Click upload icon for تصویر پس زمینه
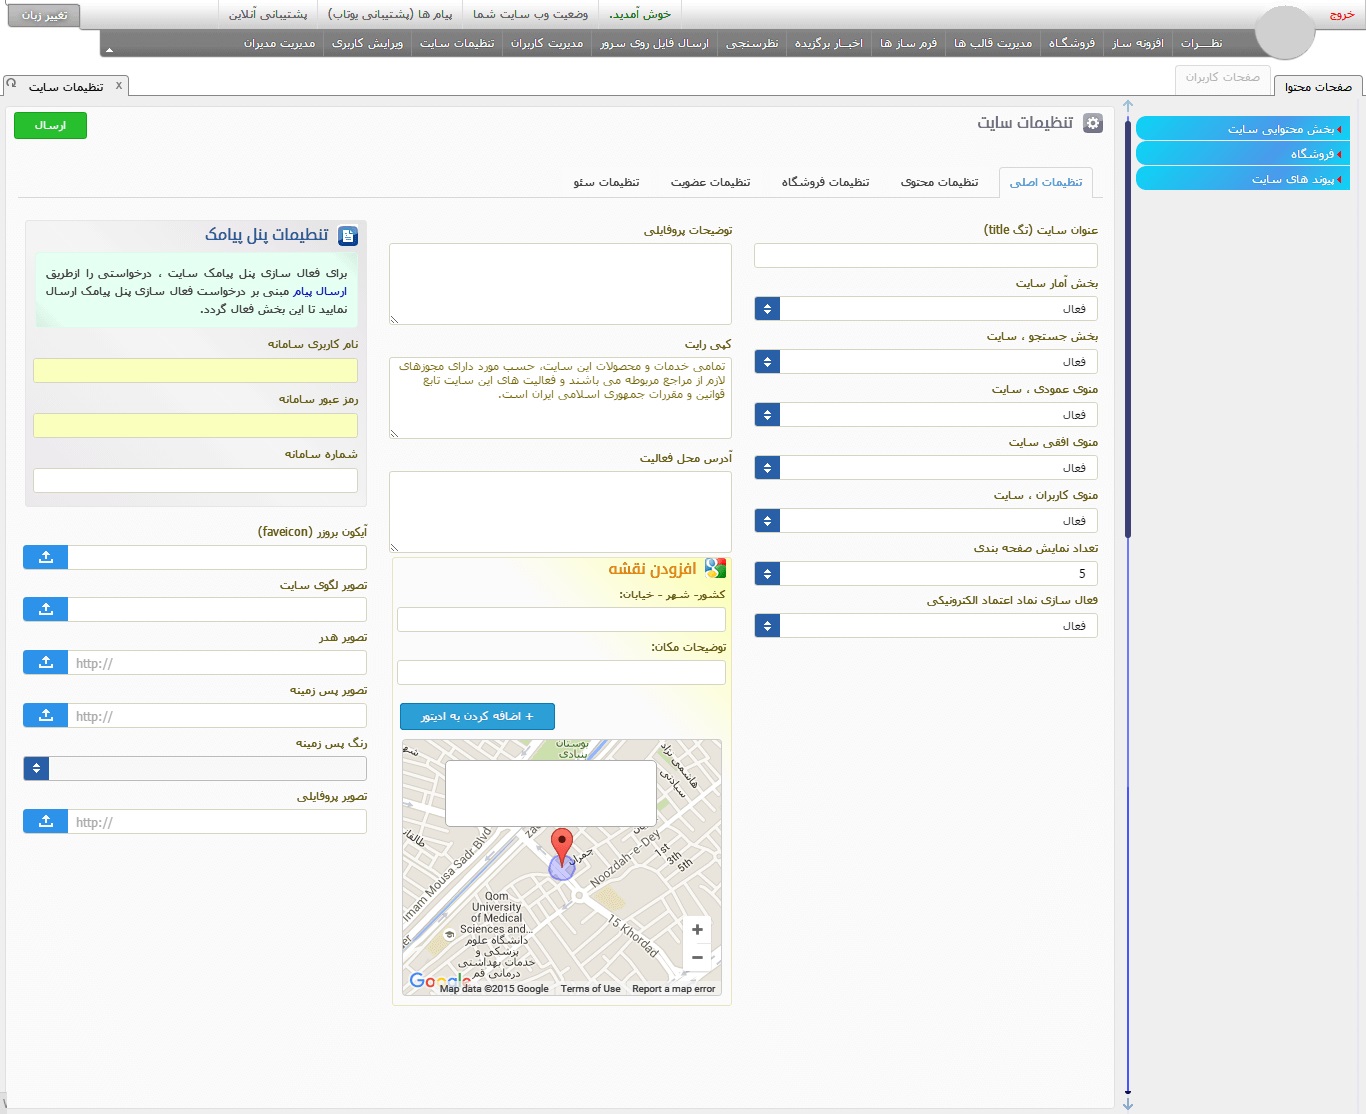The height and width of the screenshot is (1114, 1366). [45, 715]
